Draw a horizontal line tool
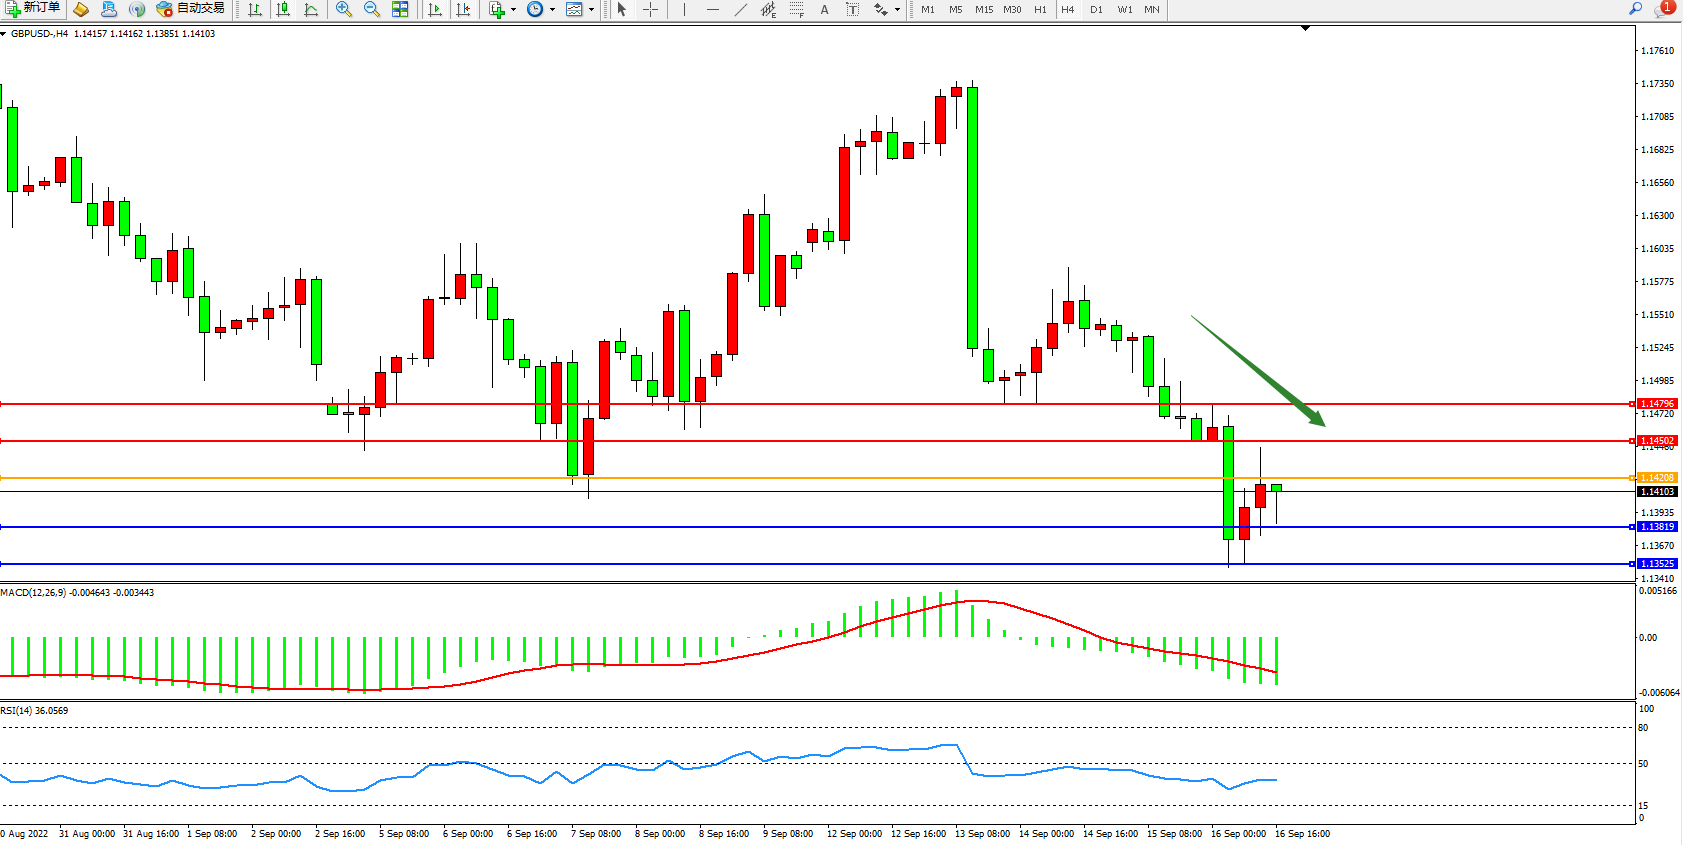This screenshot has height=845, width=1683. [712, 9]
